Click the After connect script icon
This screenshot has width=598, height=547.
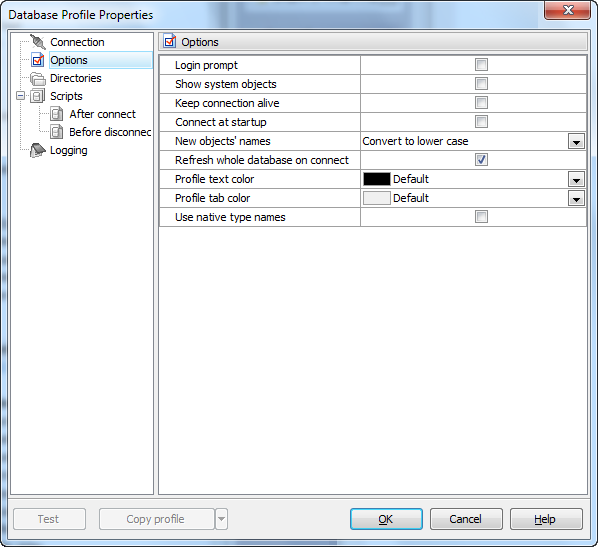(56, 114)
